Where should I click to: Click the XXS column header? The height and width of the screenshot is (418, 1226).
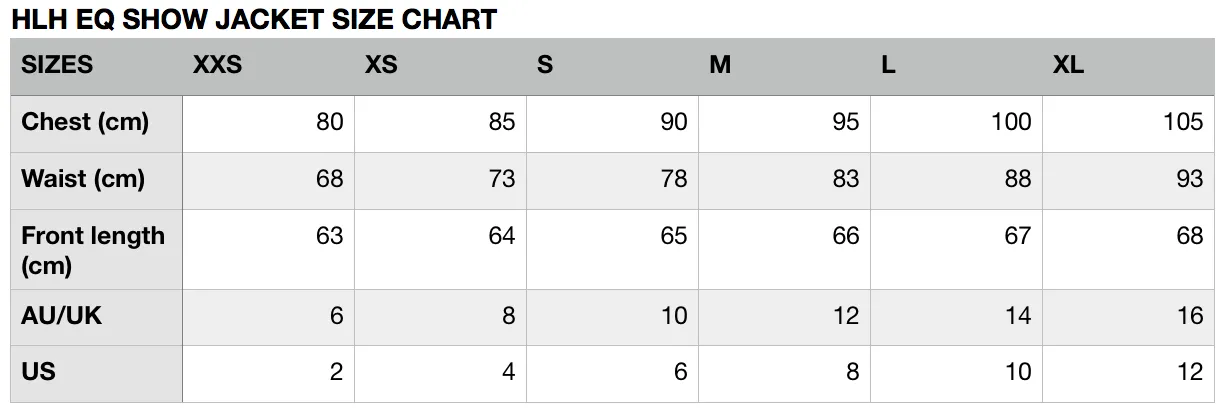coord(218,65)
